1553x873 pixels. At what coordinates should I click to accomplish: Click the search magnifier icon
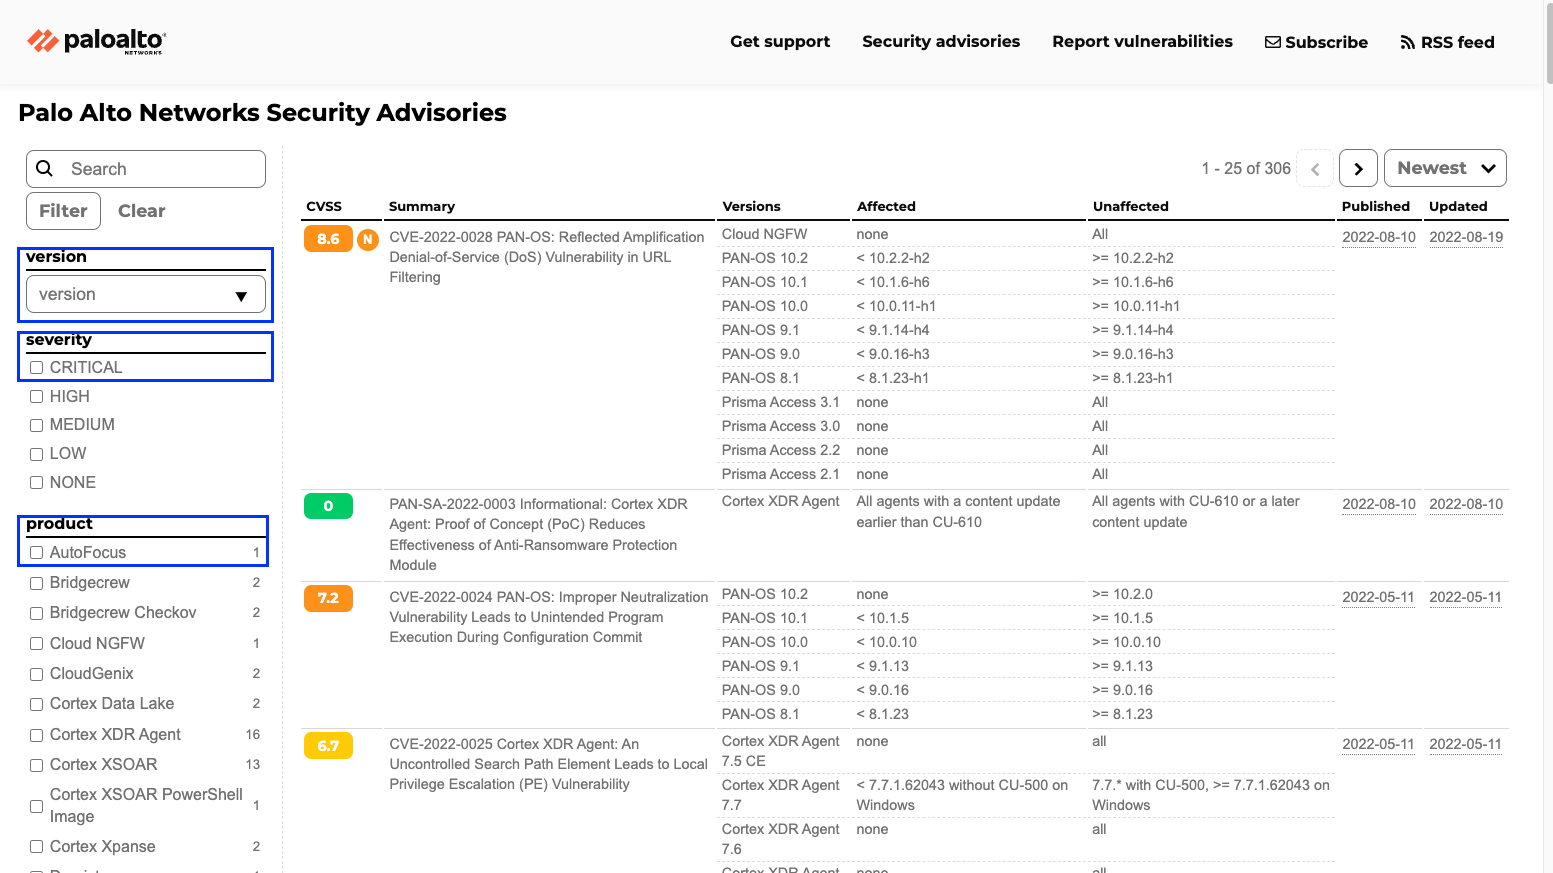pos(44,169)
